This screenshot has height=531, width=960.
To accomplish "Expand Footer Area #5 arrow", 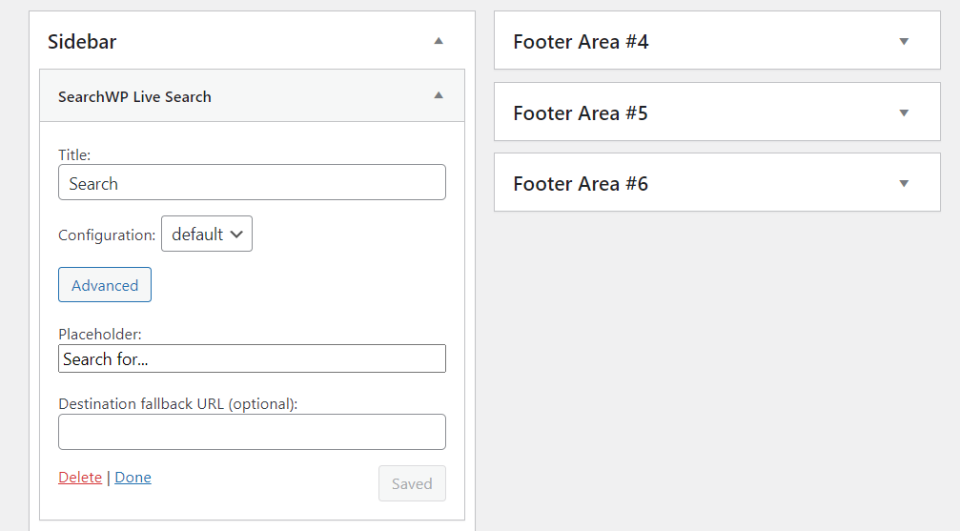I will (904, 113).
